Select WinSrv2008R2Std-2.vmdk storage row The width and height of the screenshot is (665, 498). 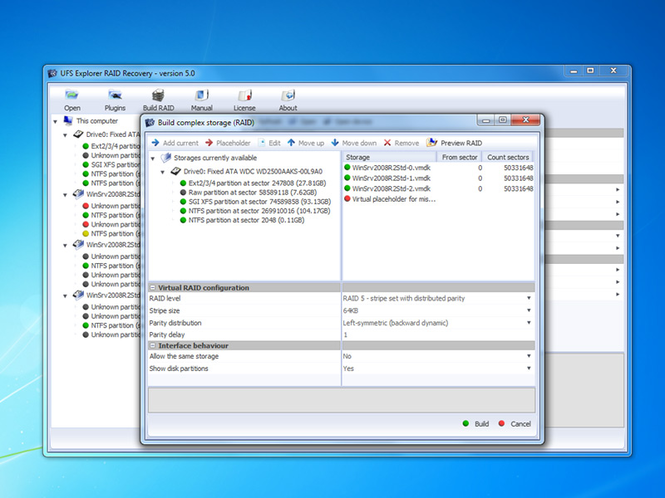(x=439, y=188)
